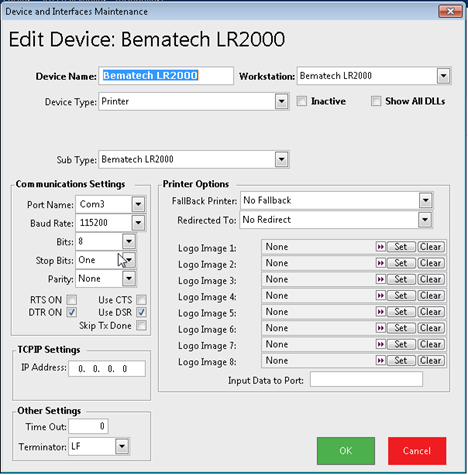This screenshot has height=475, width=468.
Task: Open the Baud Rate dropdown
Action: [x=138, y=223]
